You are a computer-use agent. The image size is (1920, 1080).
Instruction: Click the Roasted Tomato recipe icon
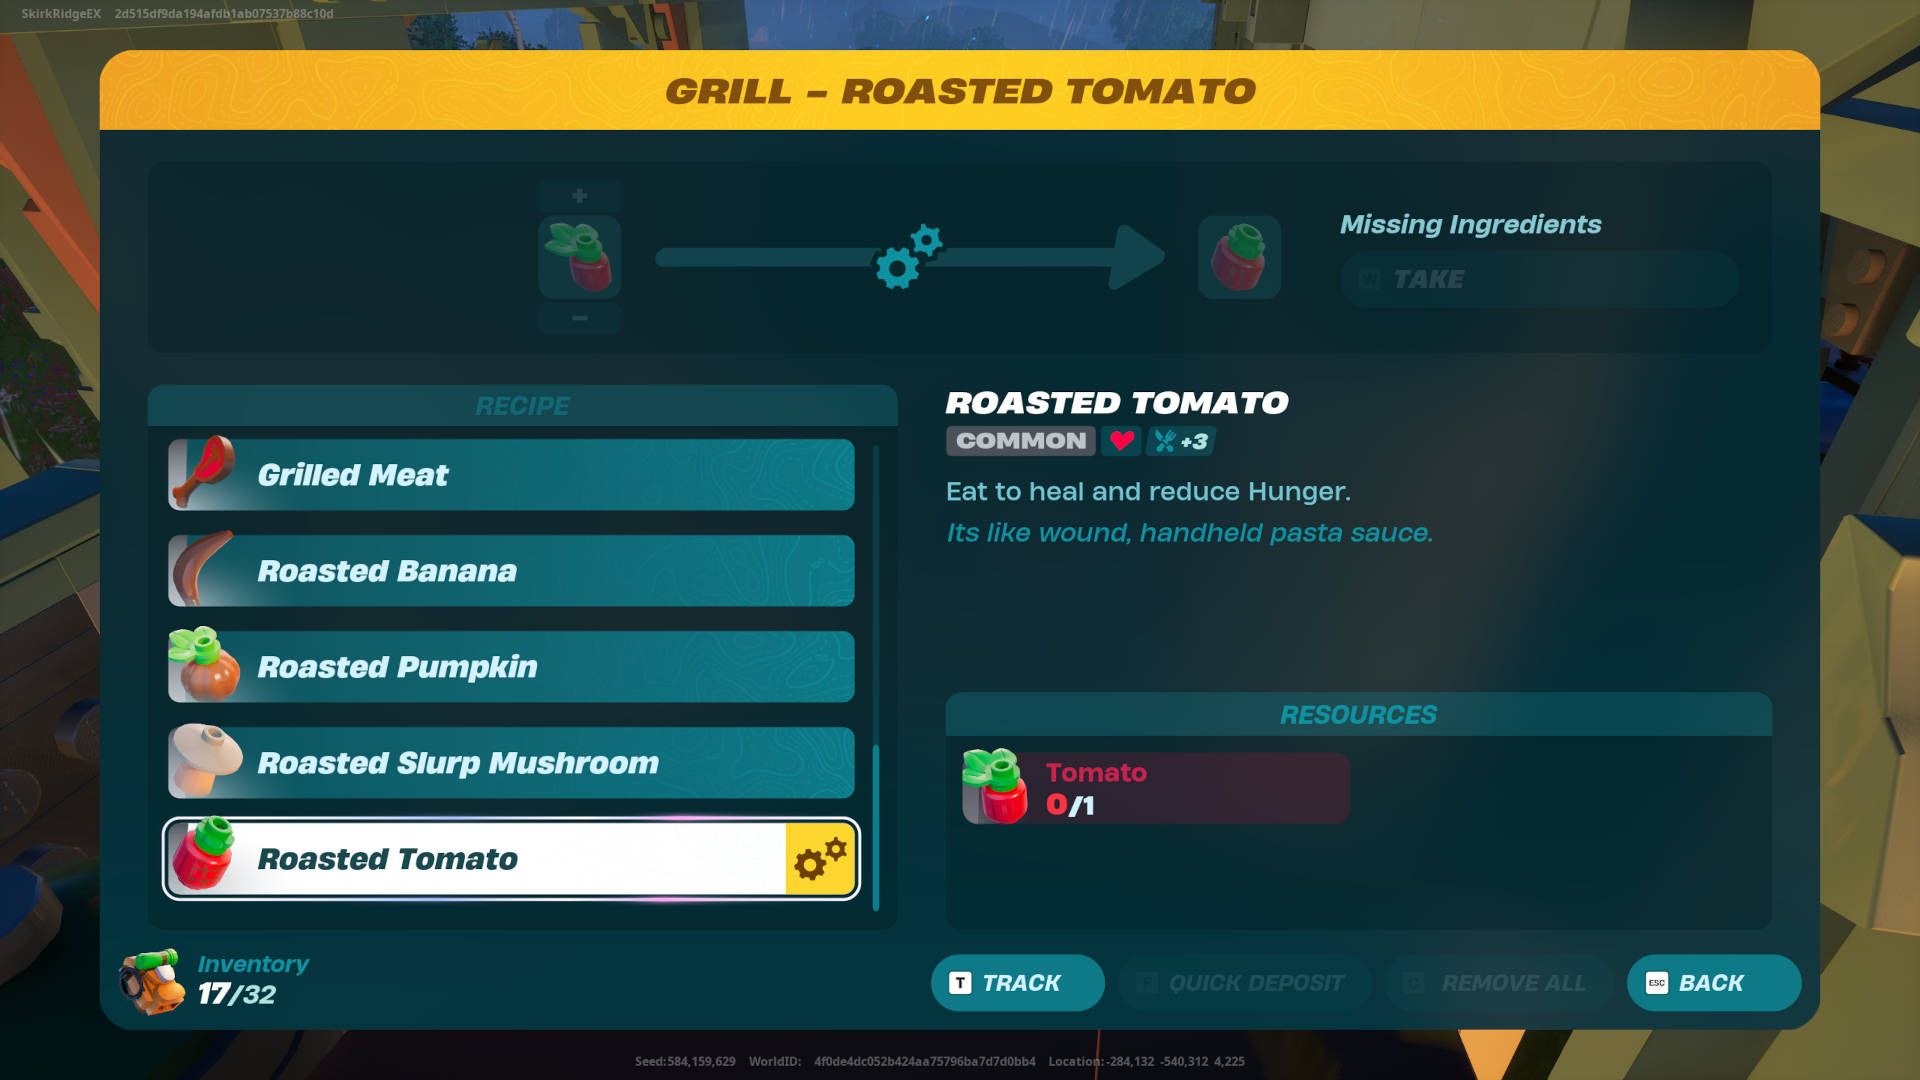coord(207,858)
